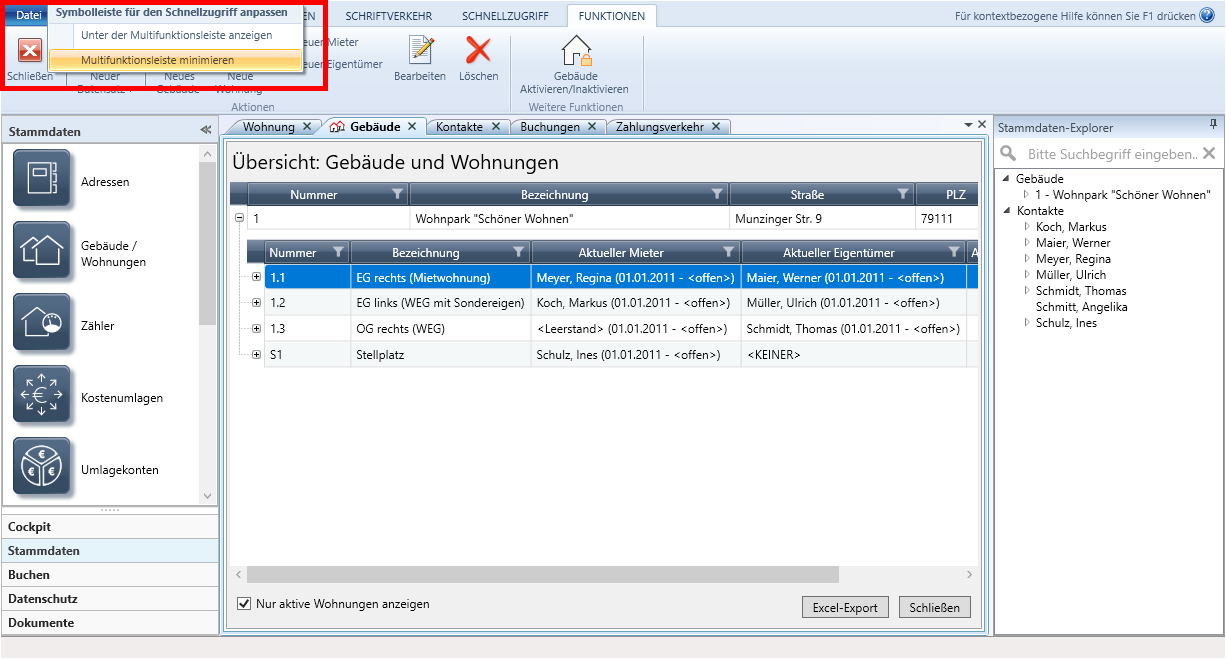Open Zähler sidebar icon
This screenshot has width=1226, height=659.
pyautogui.click(x=42, y=323)
